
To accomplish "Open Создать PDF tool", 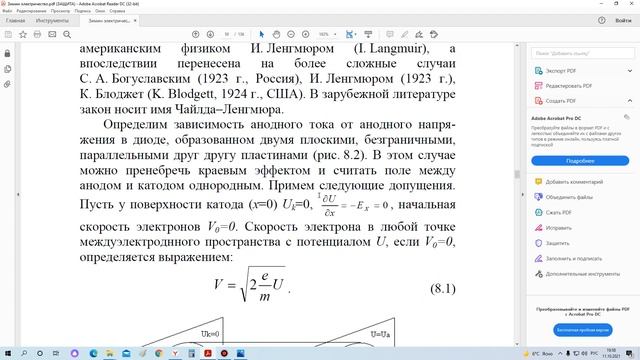I will (560, 101).
